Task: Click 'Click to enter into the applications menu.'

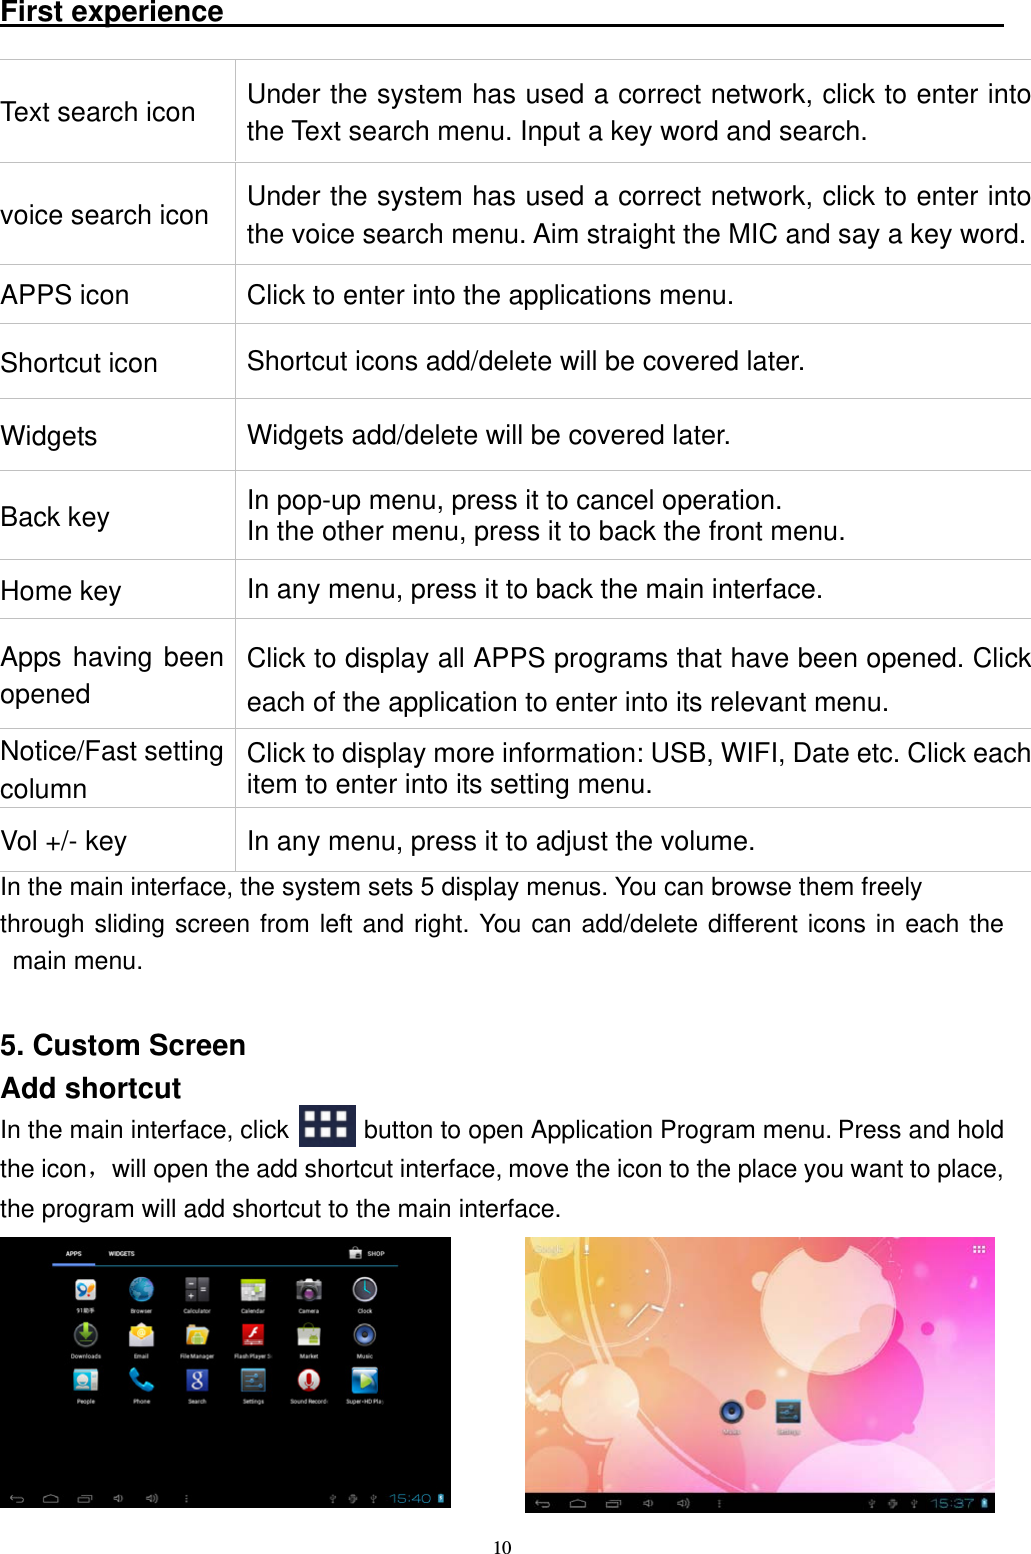Action: pos(490,295)
